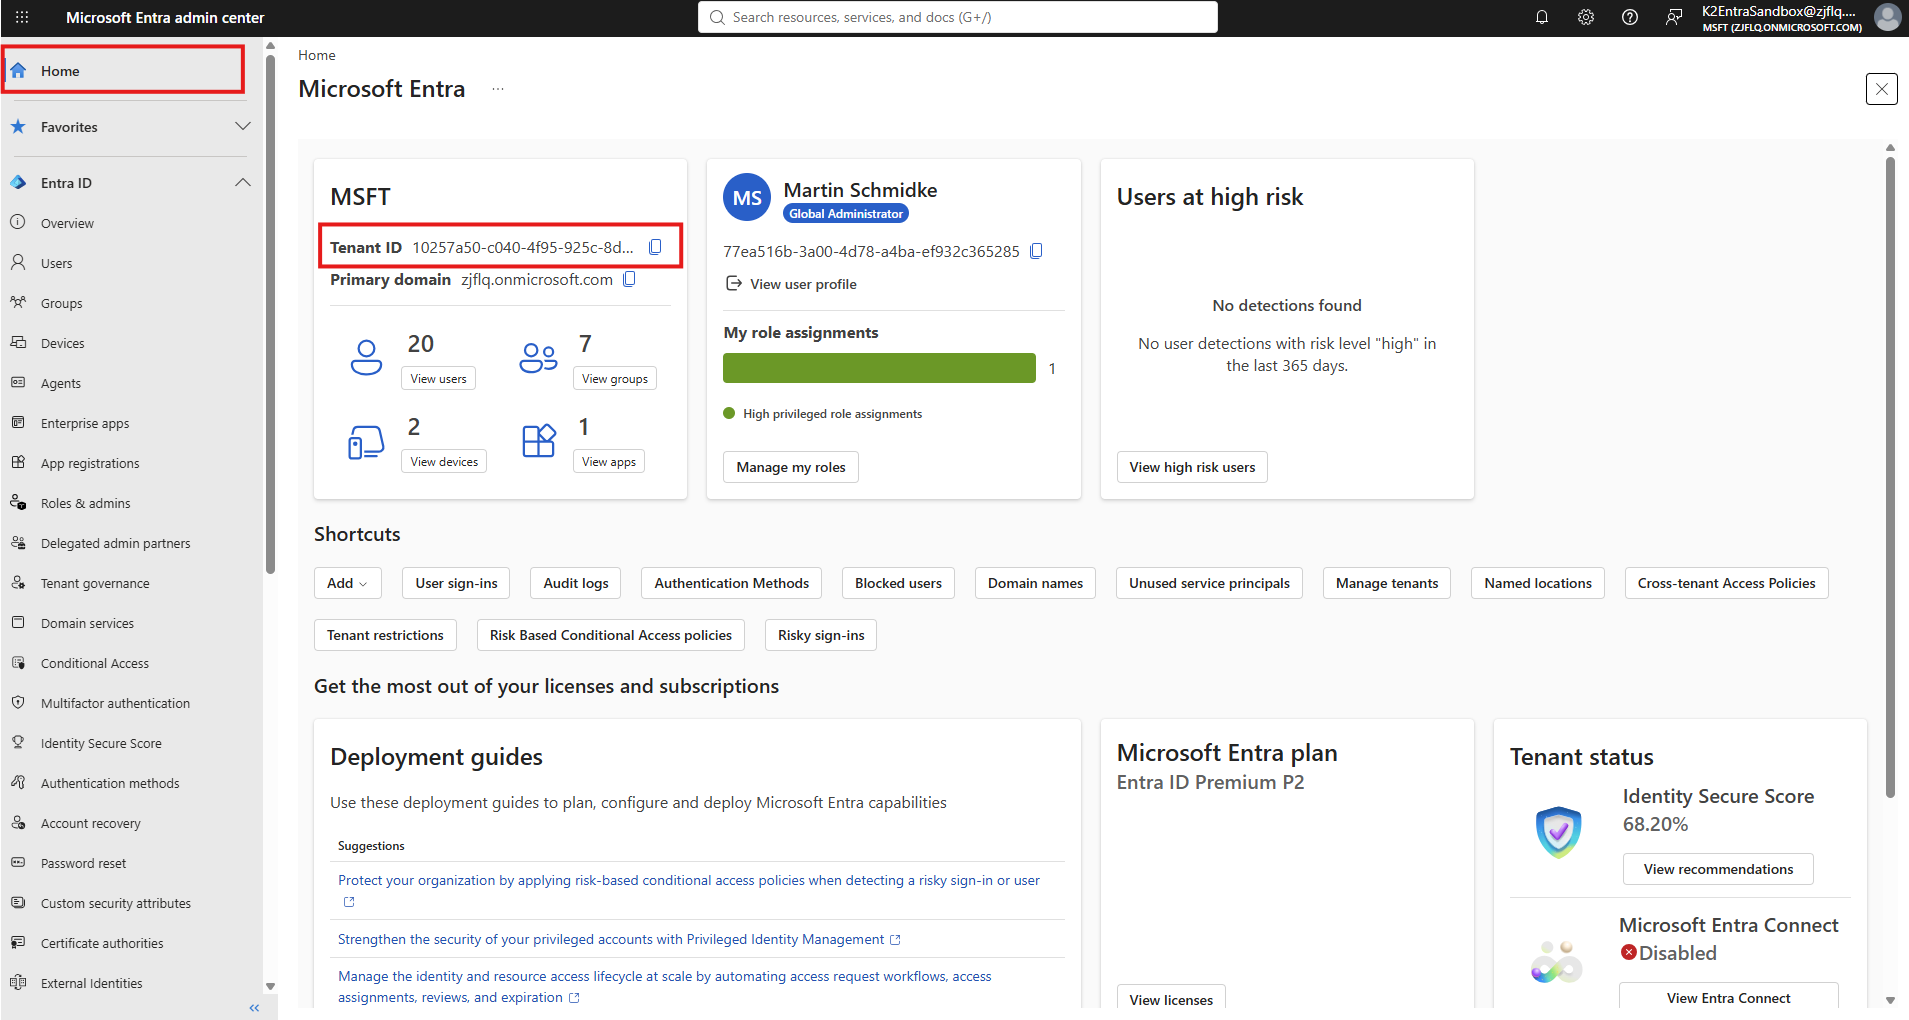Click the devices count icon
Screen dimensions: 1909x1020
click(x=366, y=441)
